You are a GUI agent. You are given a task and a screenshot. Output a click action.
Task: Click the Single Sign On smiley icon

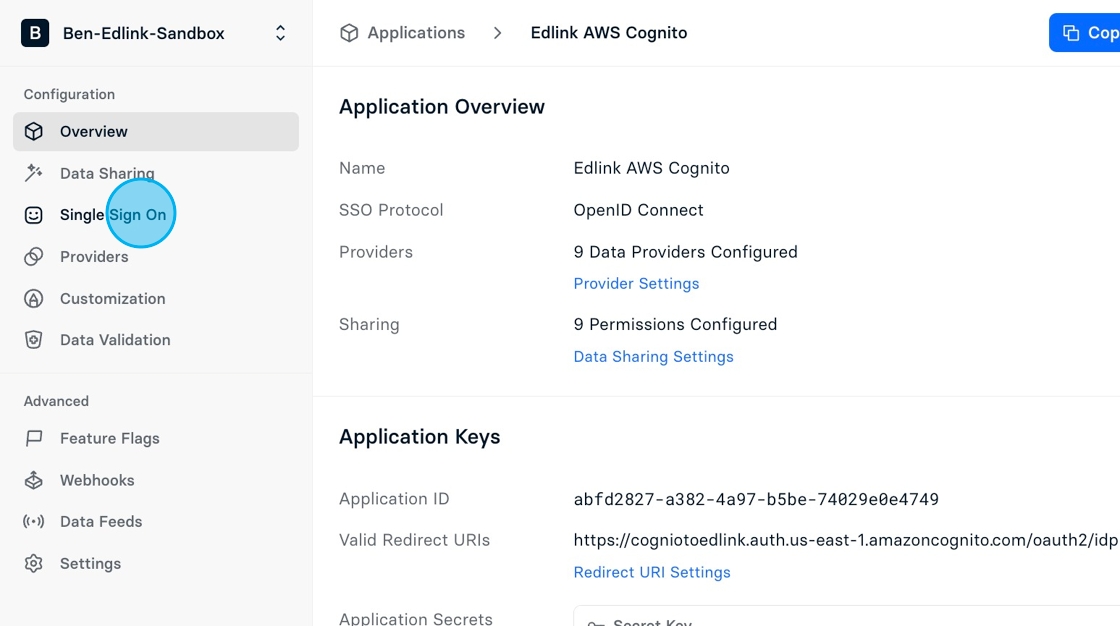tap(34, 215)
